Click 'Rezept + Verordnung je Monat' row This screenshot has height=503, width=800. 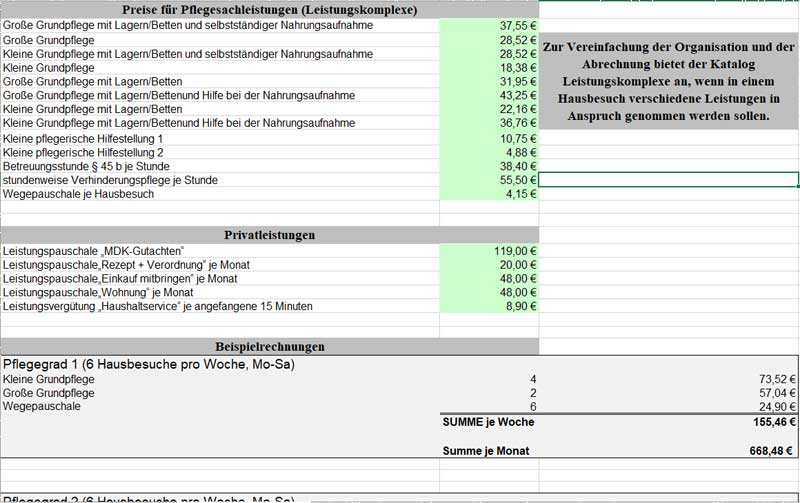click(x=126, y=265)
